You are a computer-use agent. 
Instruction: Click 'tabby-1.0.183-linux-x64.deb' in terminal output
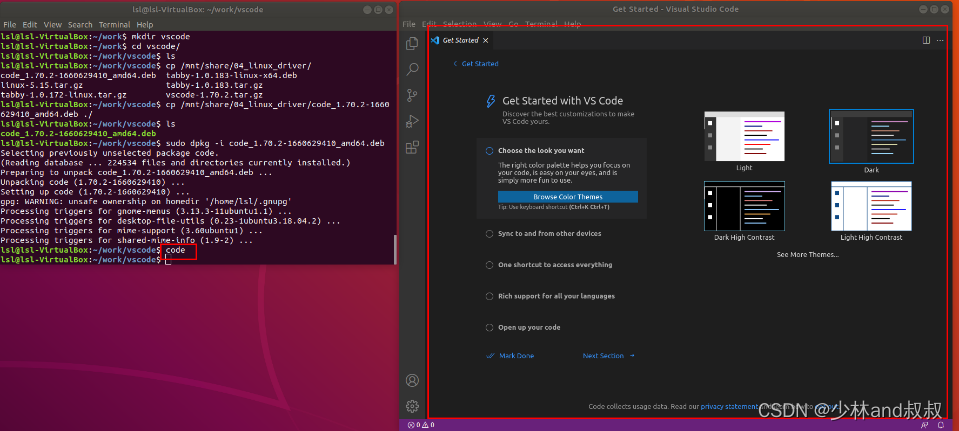(x=231, y=75)
